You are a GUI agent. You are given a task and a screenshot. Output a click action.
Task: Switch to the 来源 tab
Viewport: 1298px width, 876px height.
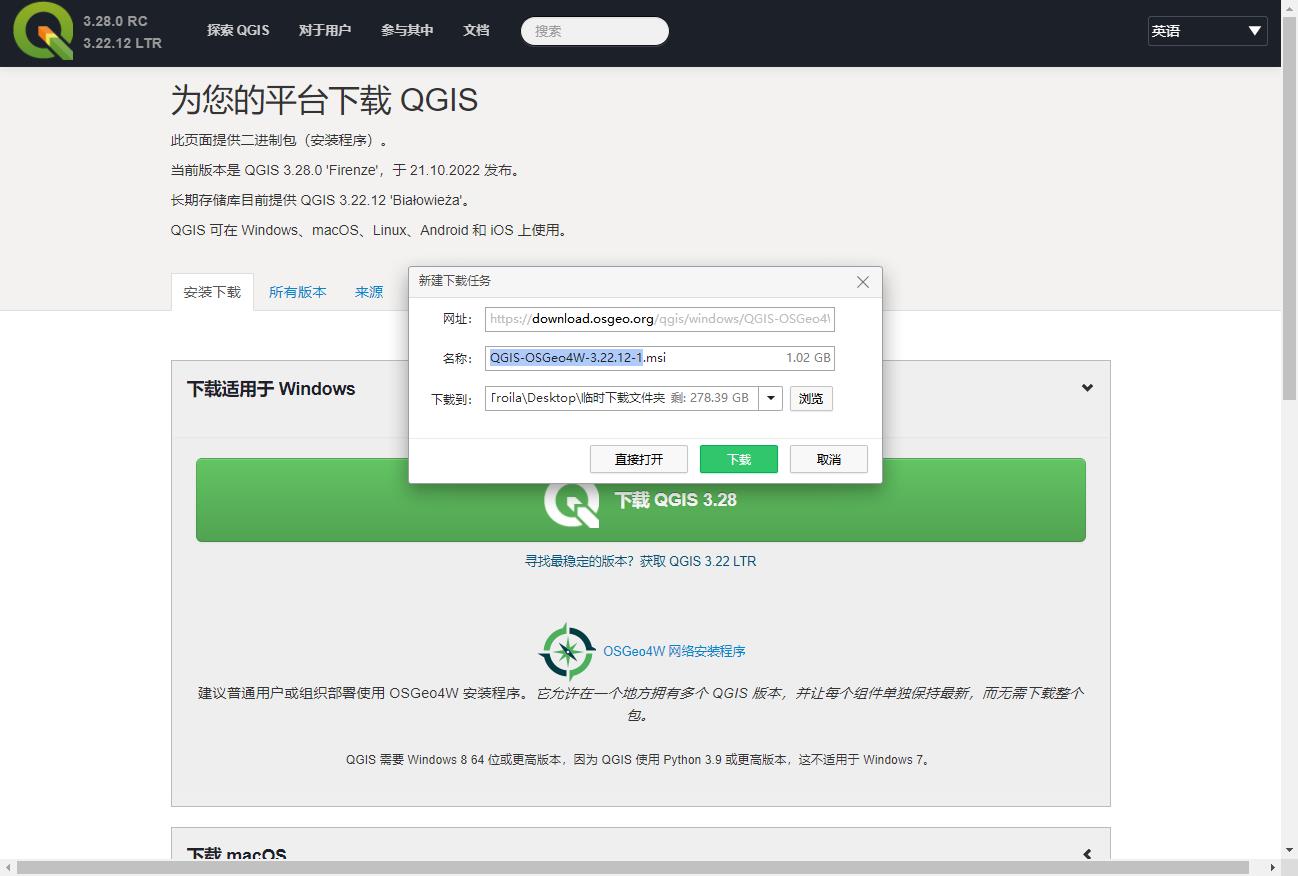[x=369, y=292]
